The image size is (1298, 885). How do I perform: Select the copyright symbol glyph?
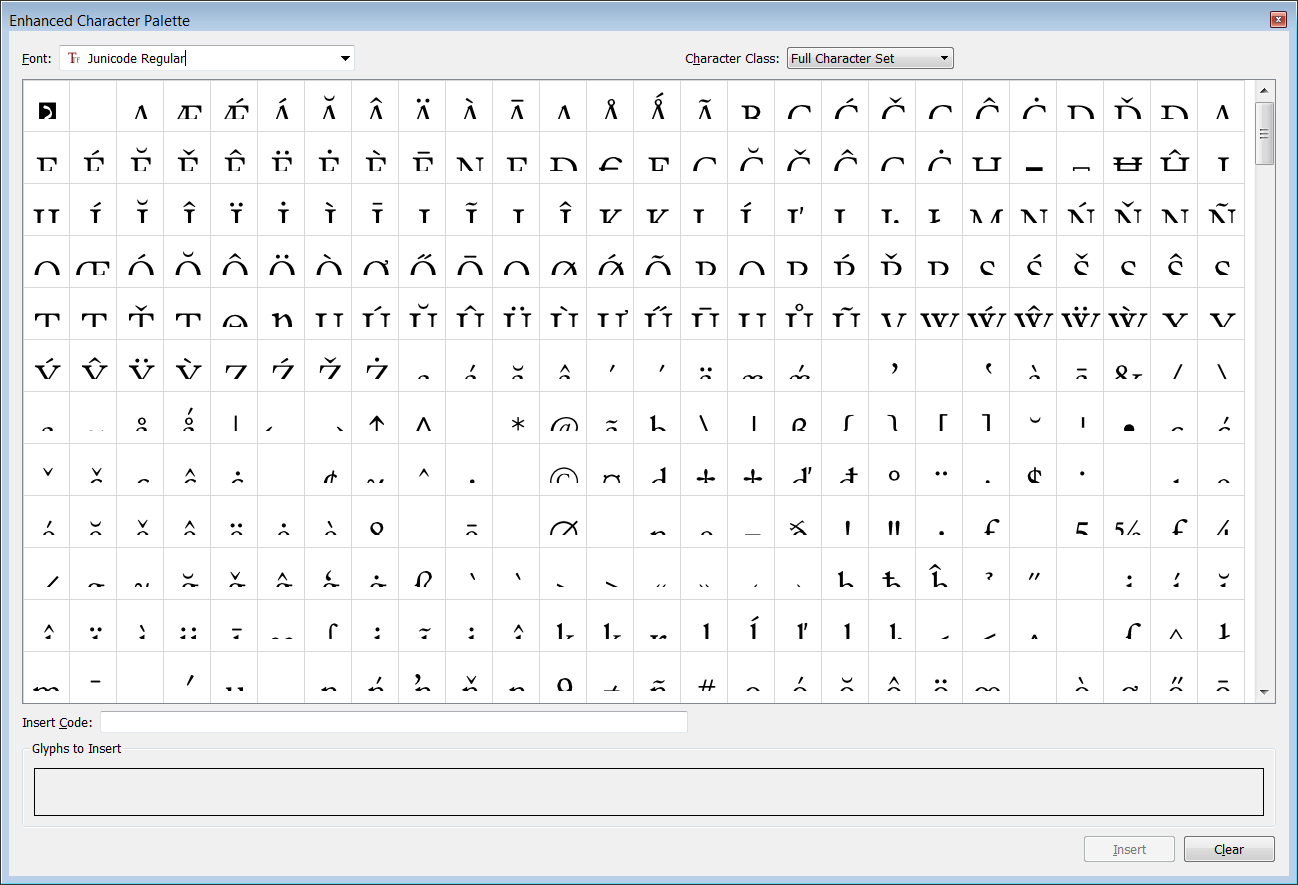point(564,474)
